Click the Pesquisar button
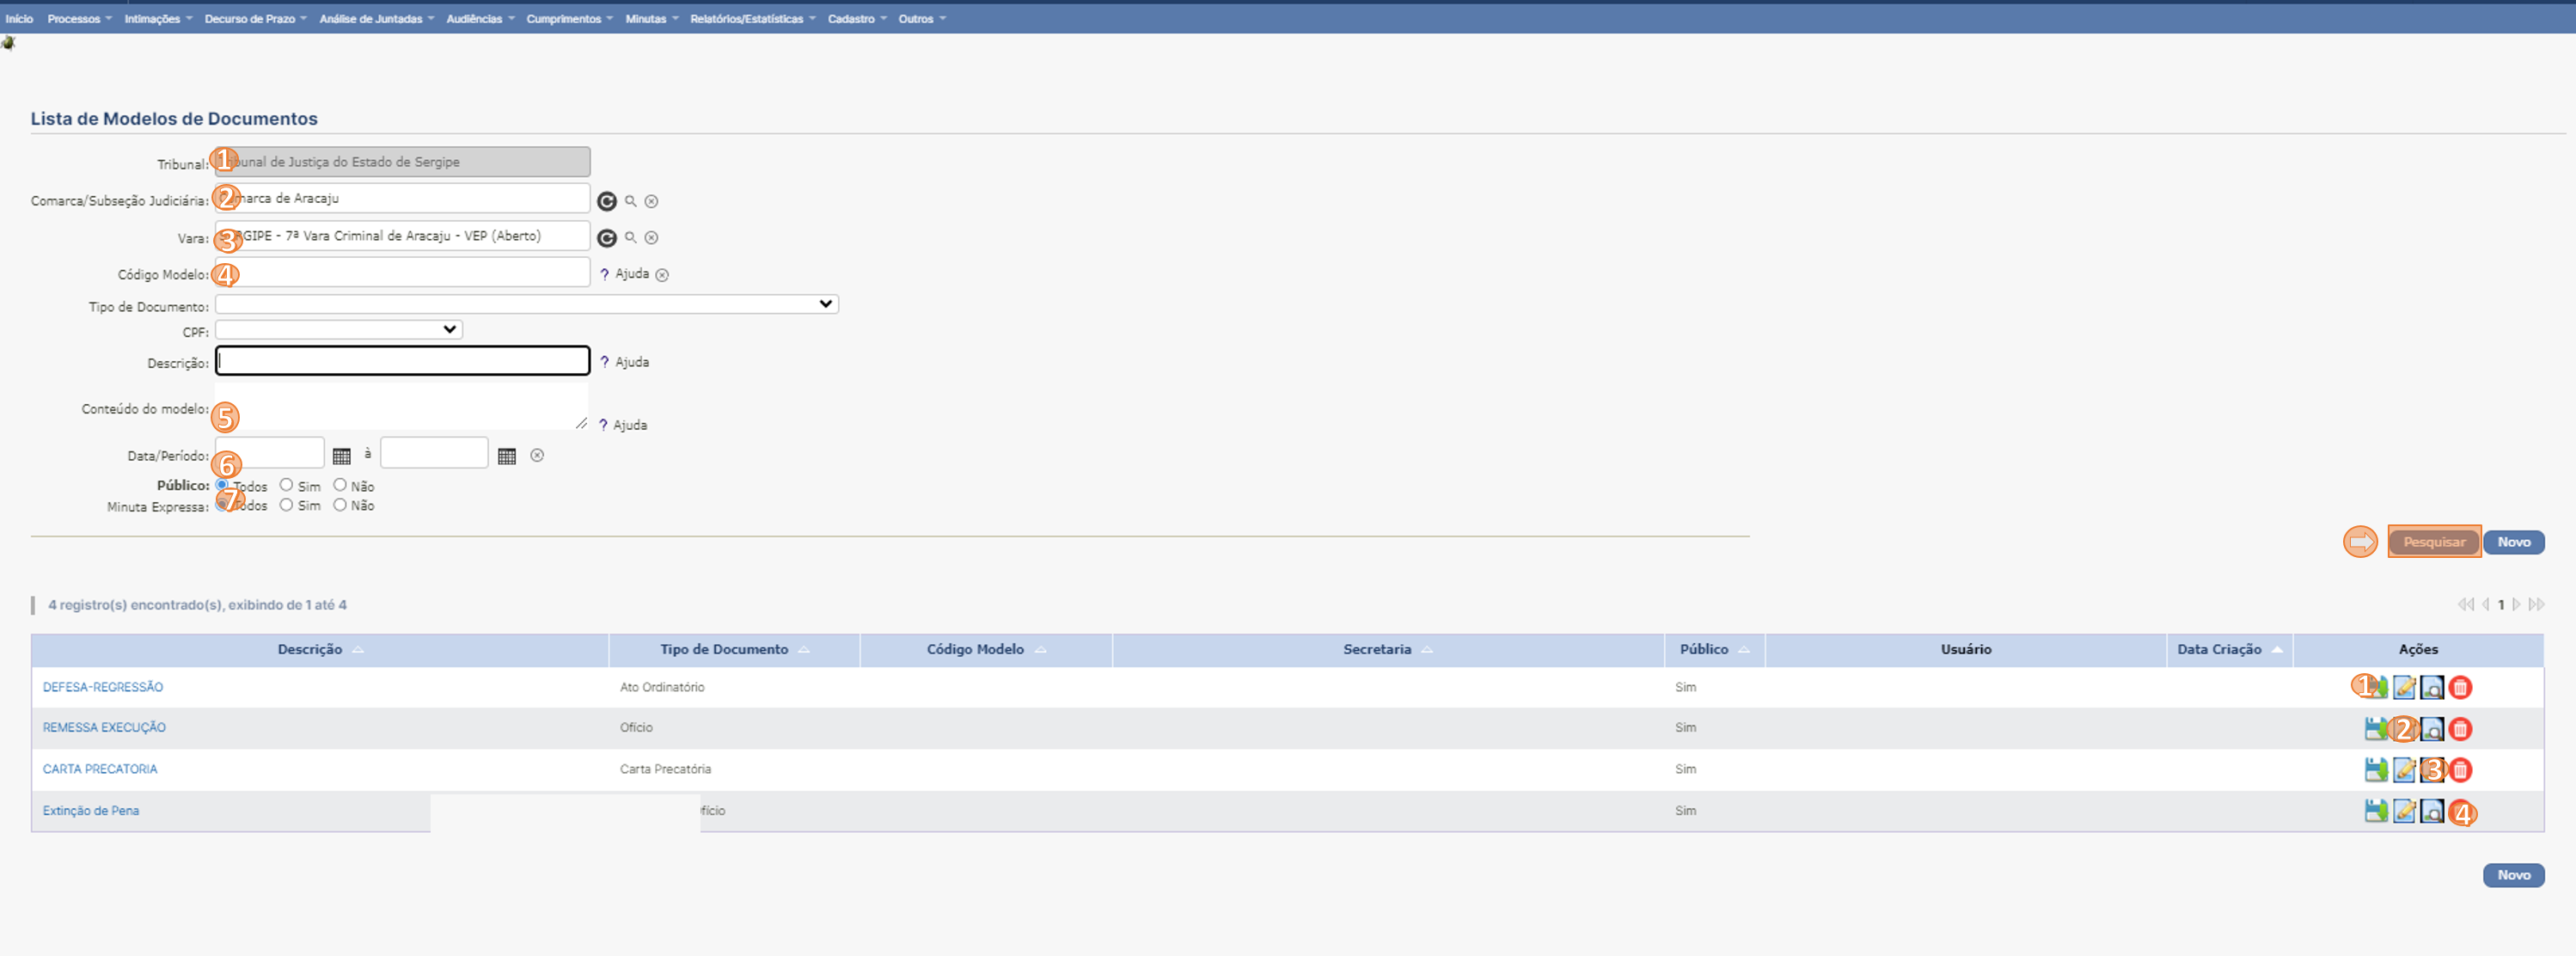 pyautogui.click(x=2433, y=542)
